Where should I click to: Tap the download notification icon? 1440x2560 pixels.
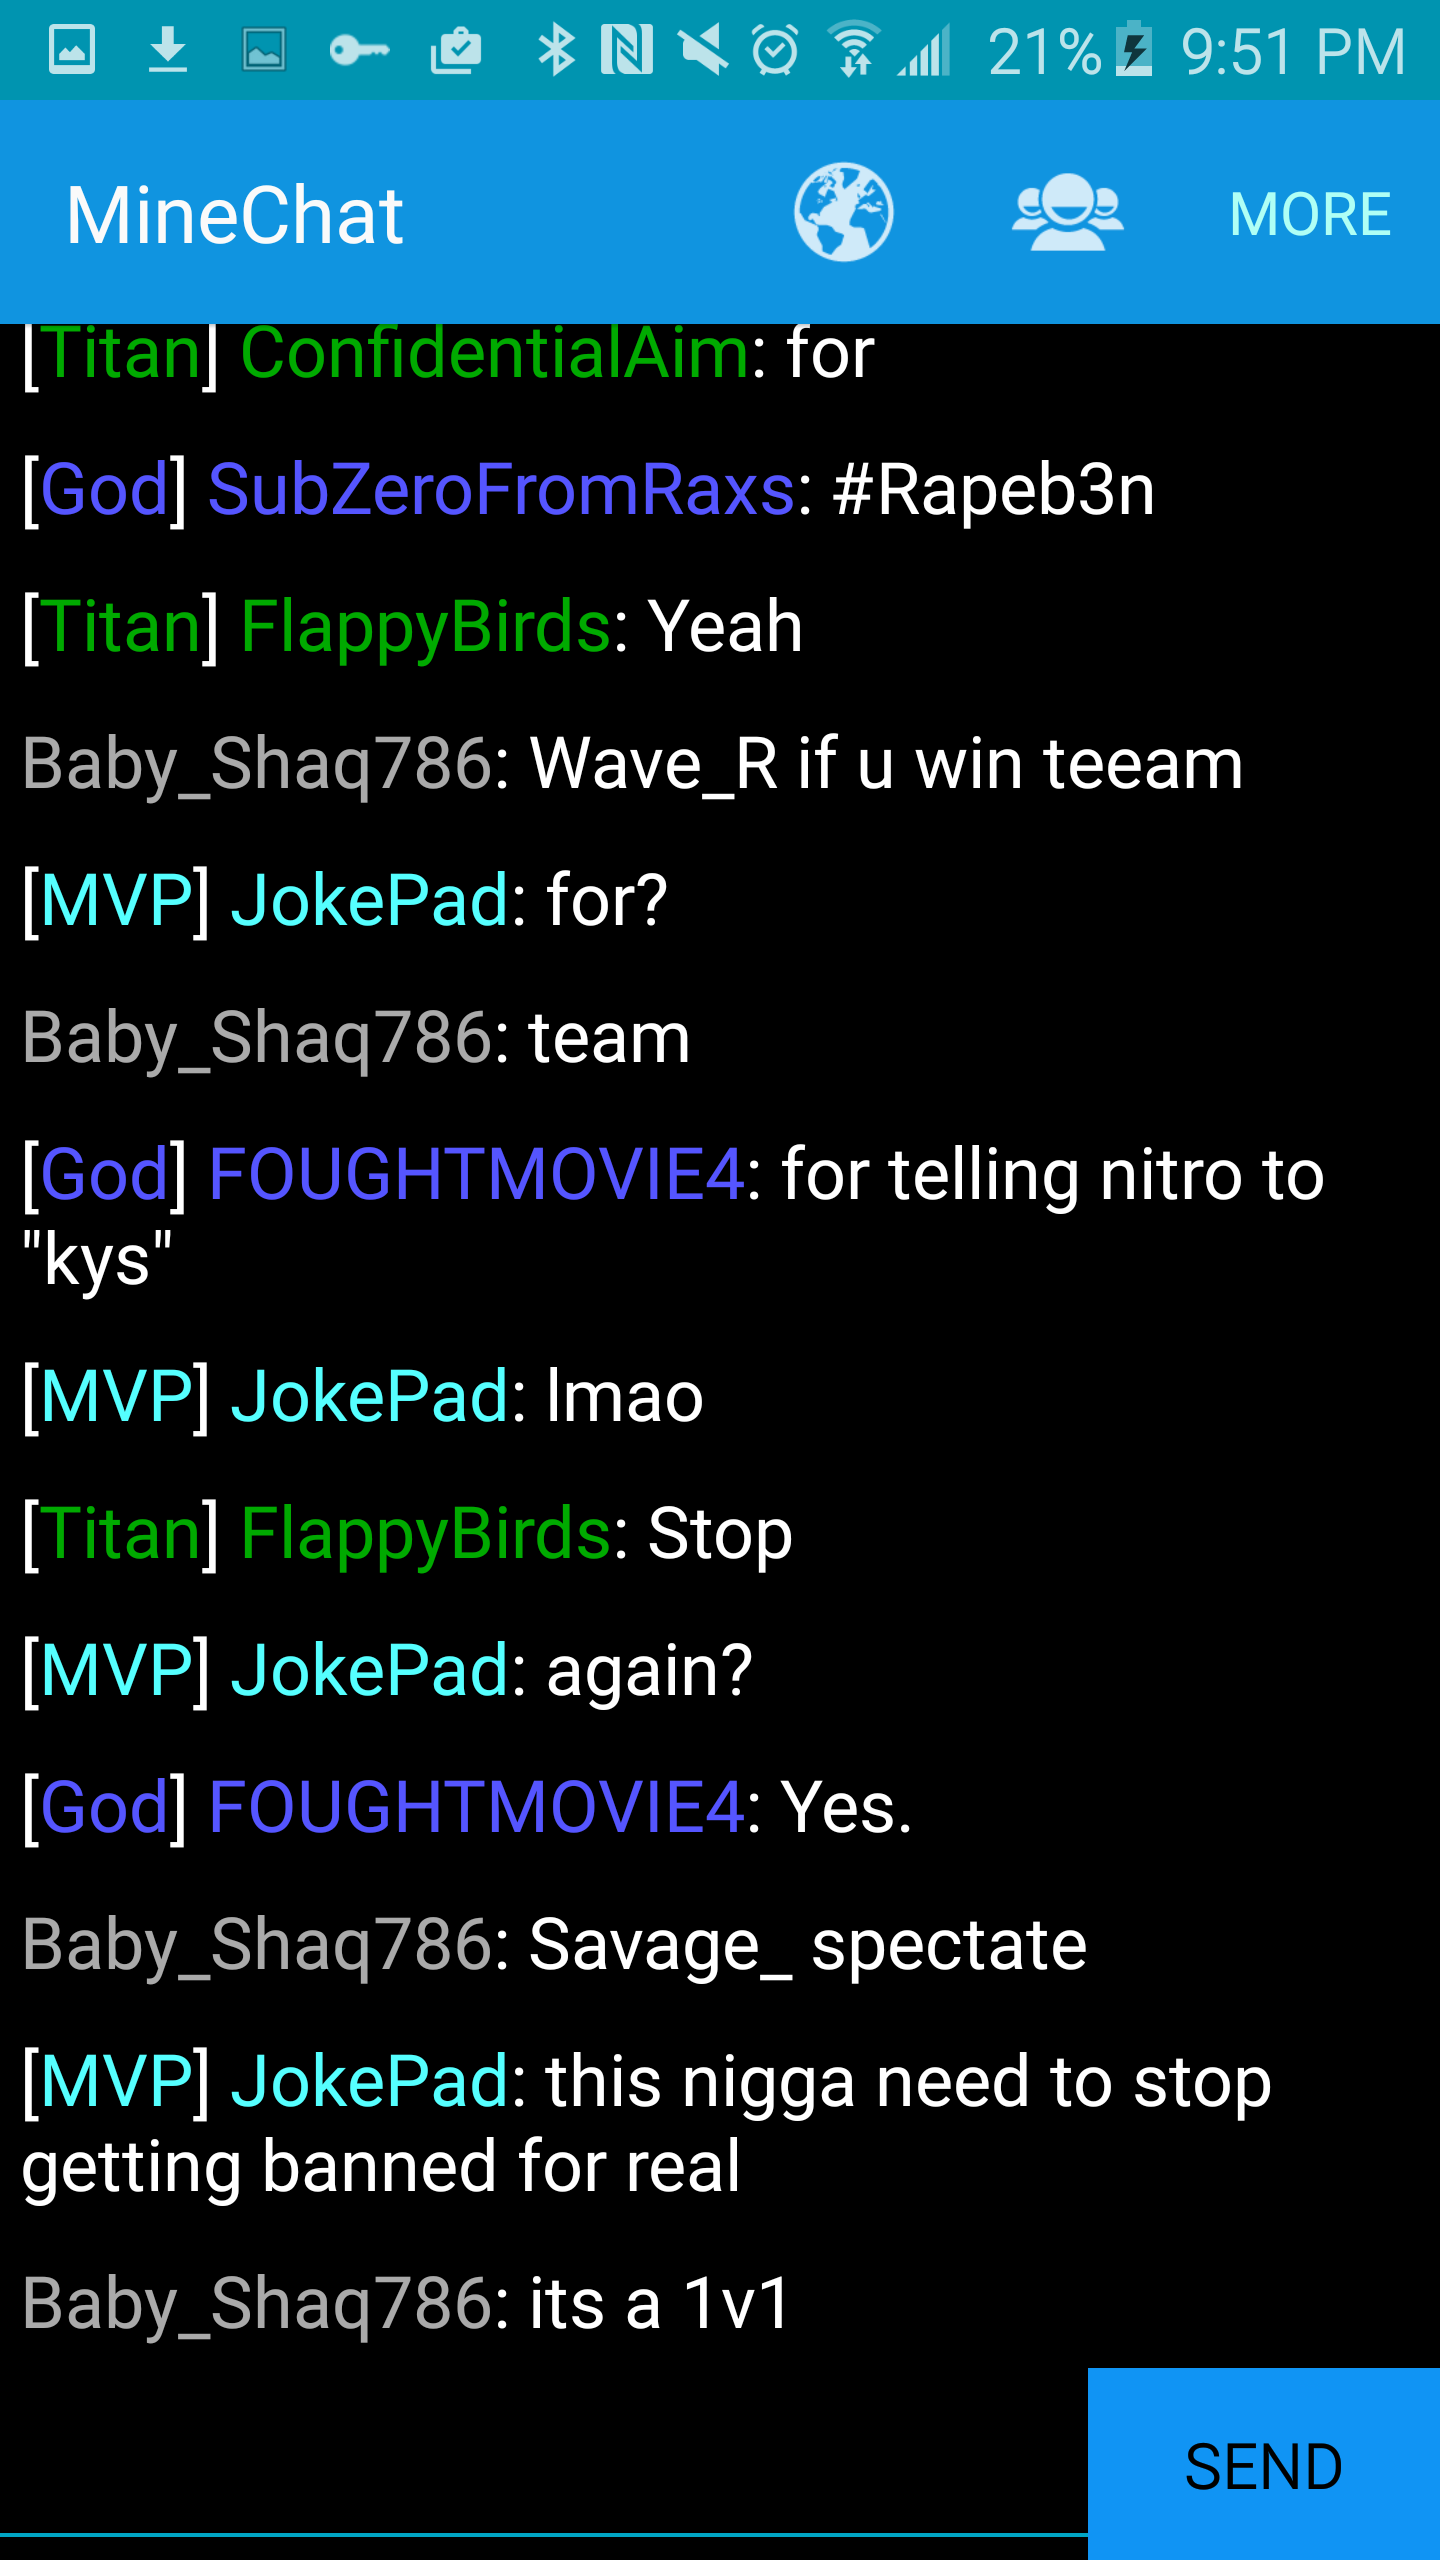tap(167, 50)
